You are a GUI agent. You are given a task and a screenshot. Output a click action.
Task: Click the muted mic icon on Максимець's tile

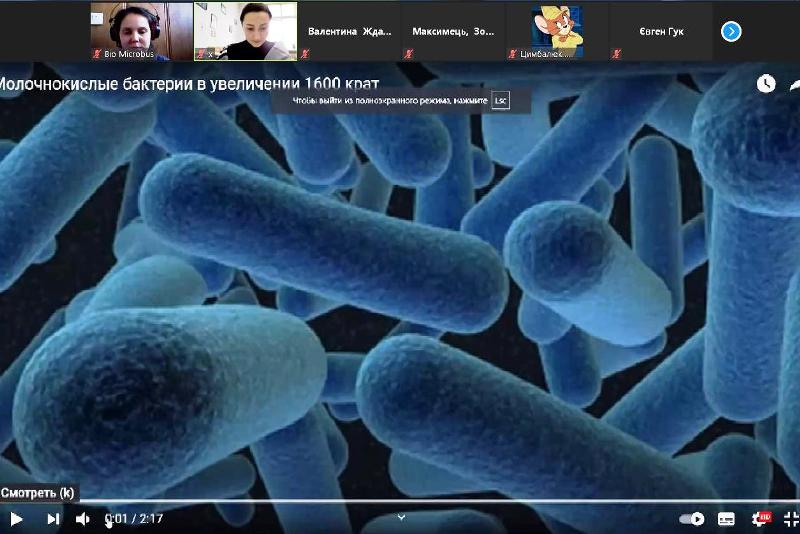pos(409,54)
